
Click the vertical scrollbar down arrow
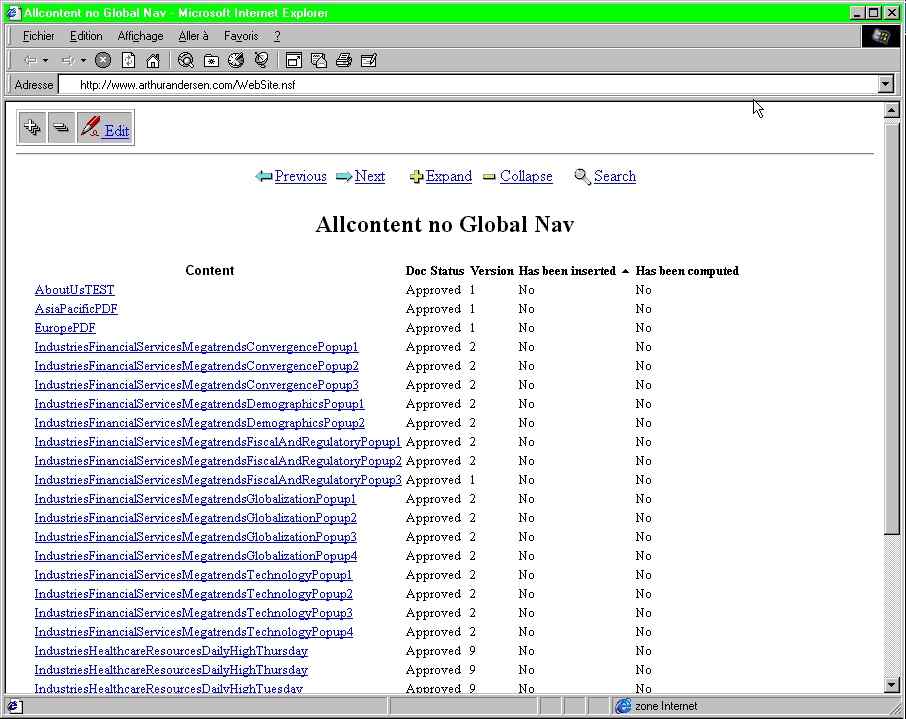pos(892,685)
